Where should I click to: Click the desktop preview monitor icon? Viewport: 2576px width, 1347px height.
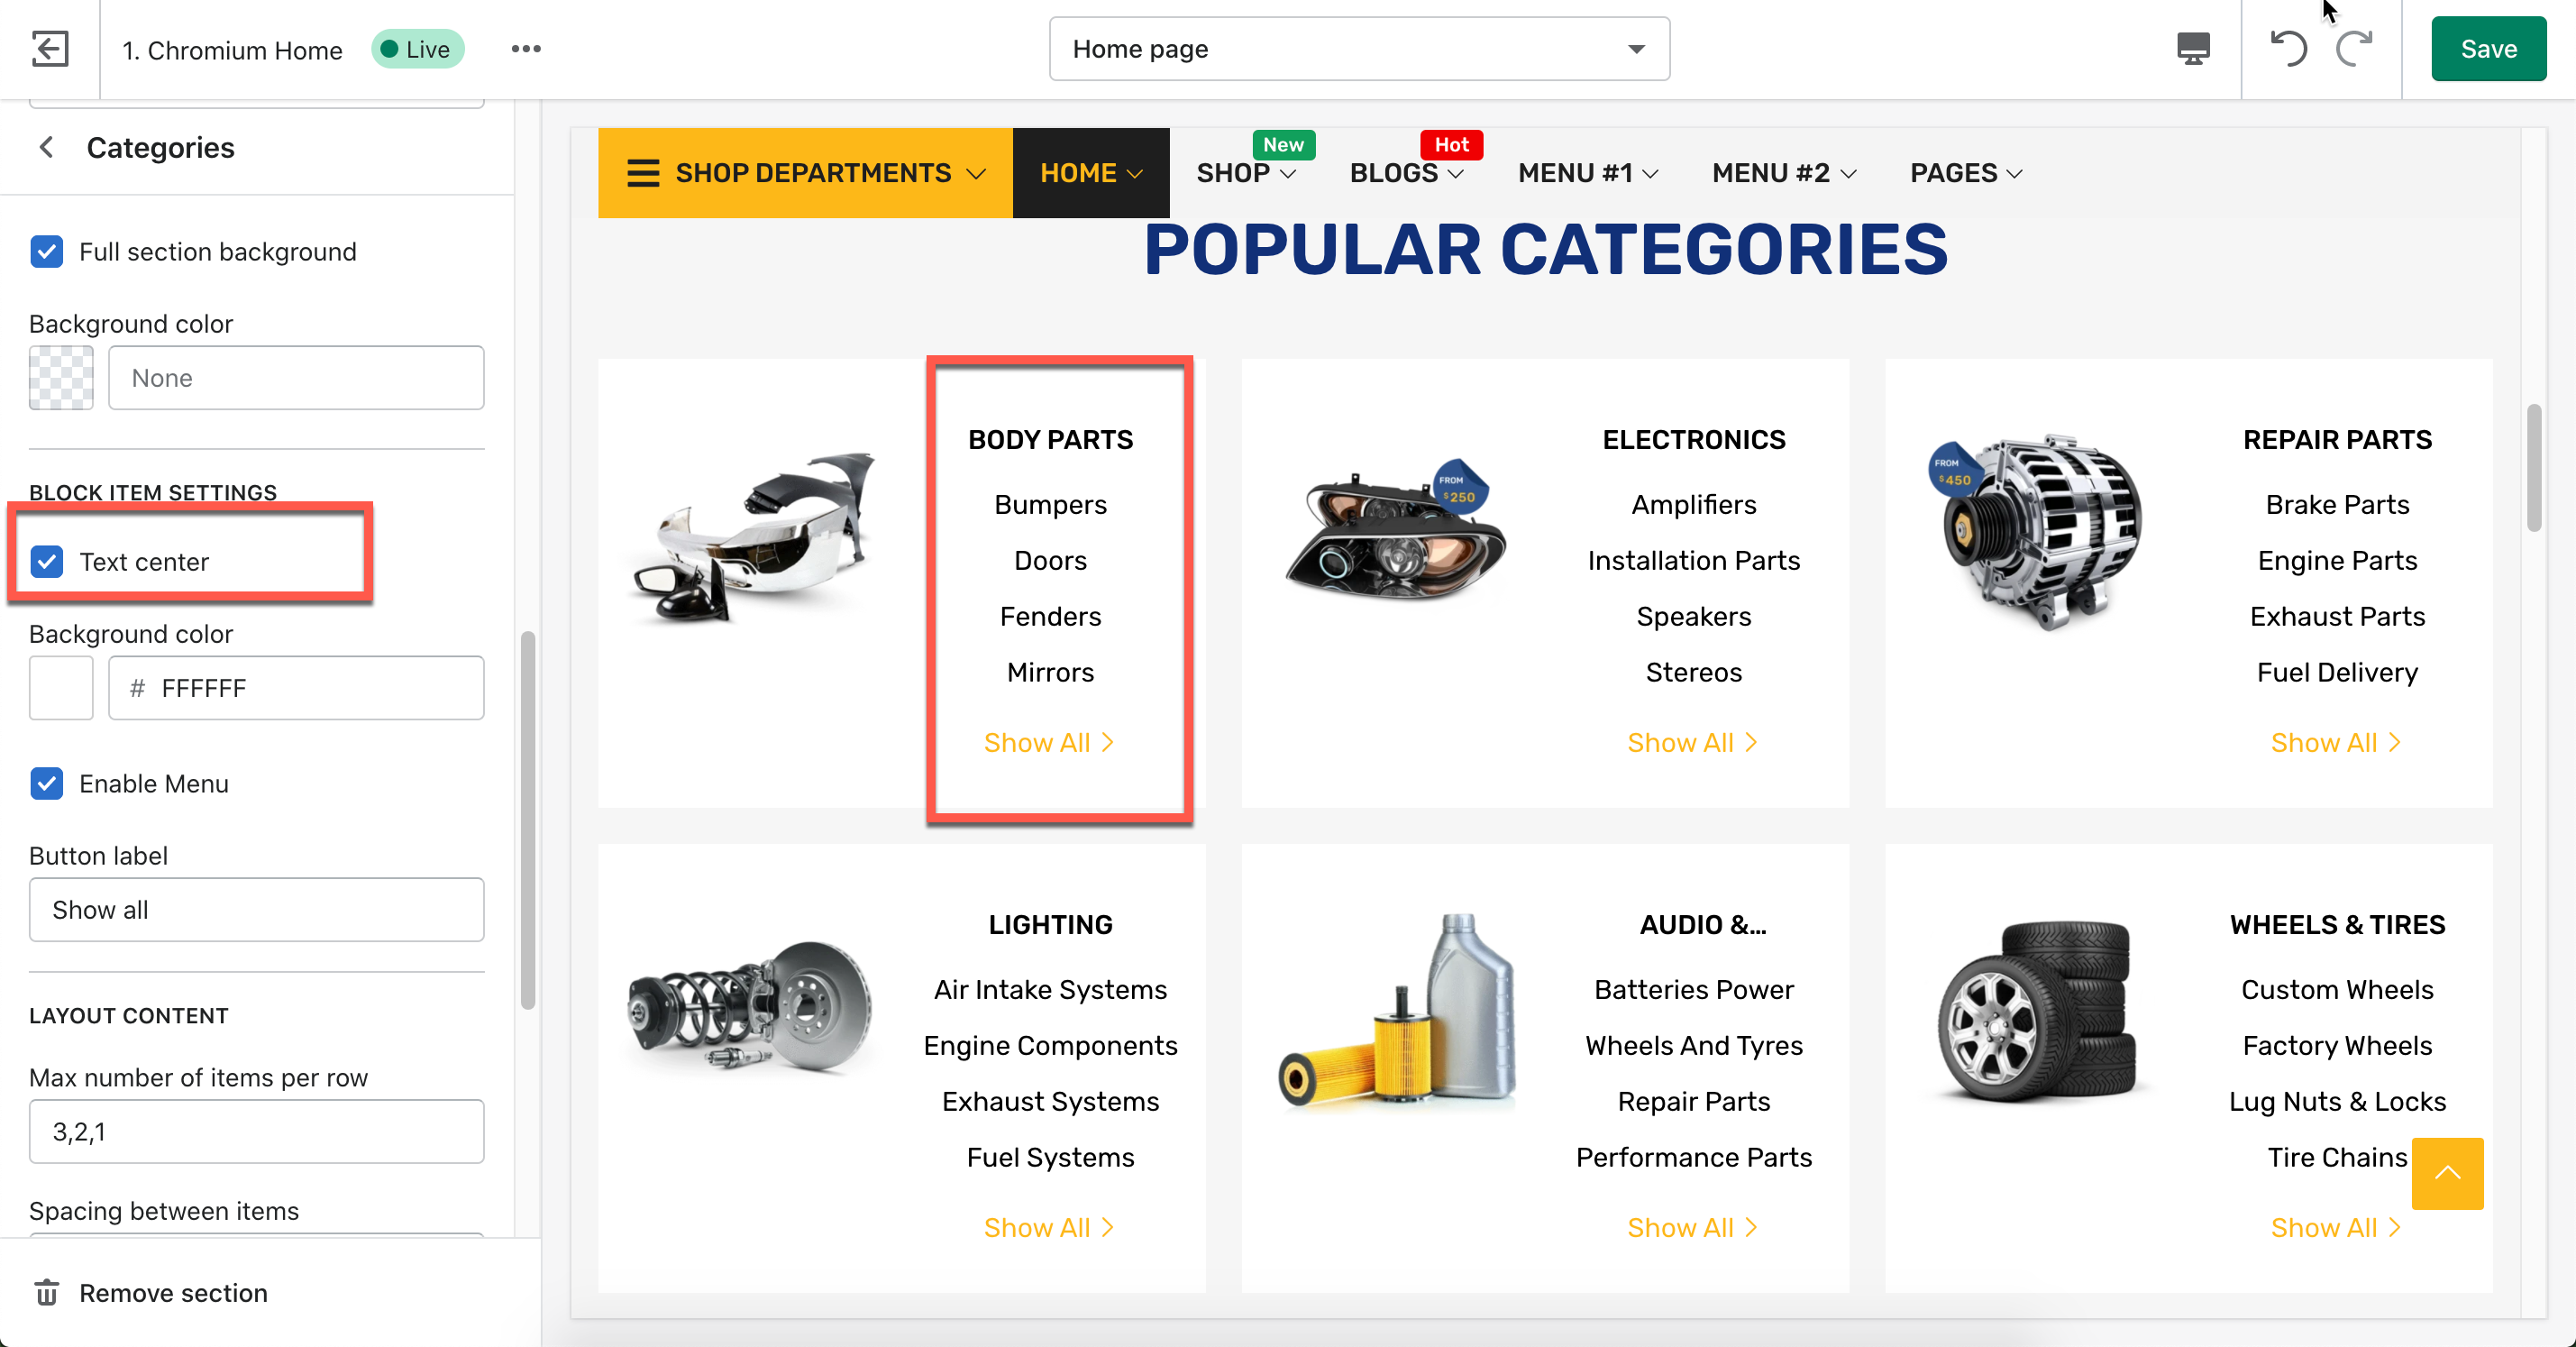tap(2193, 48)
